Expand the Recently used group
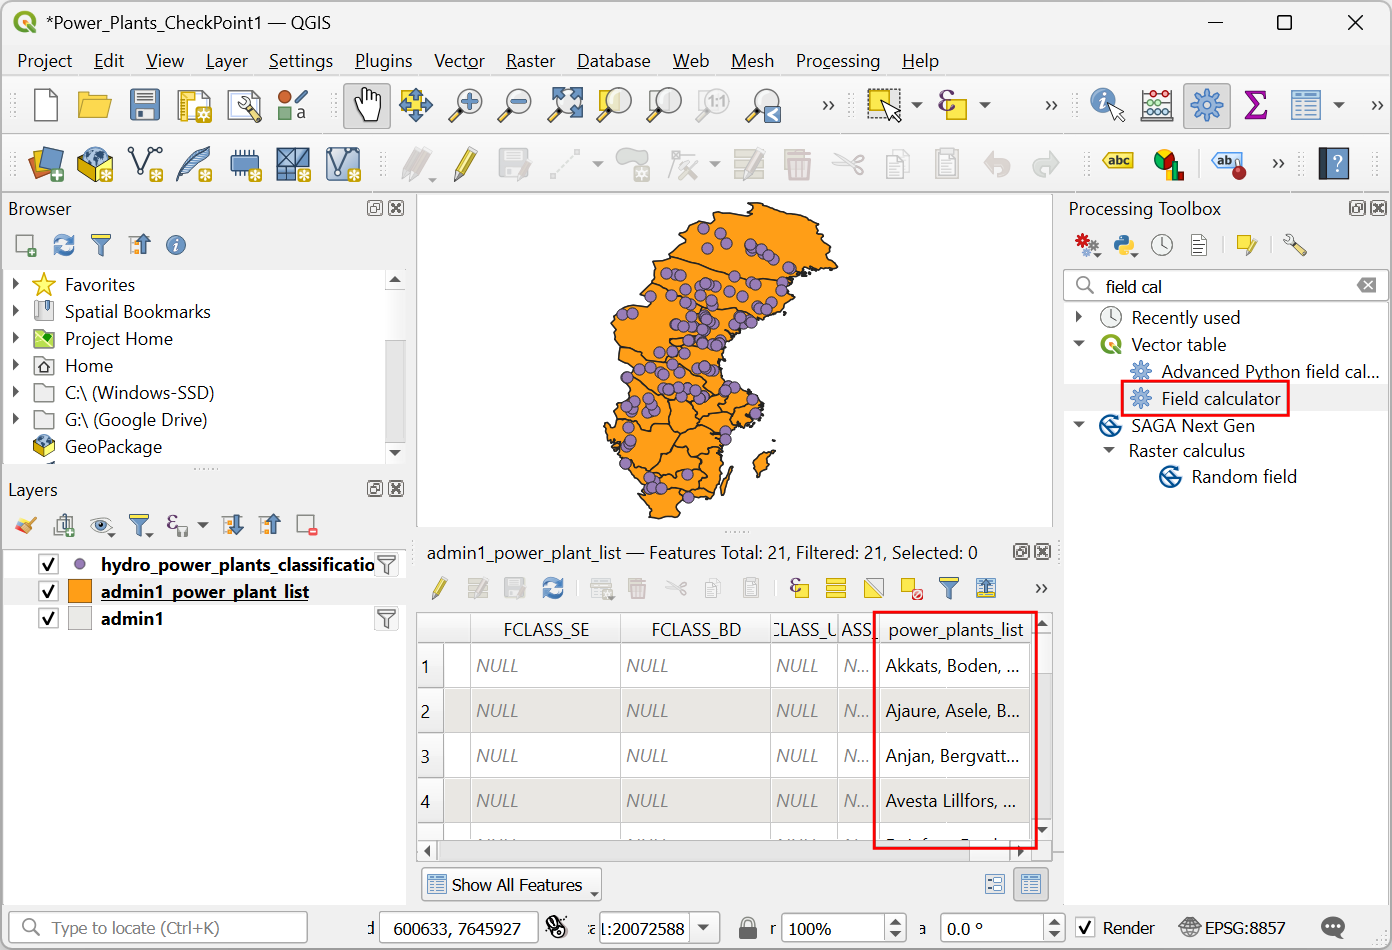 (1079, 317)
